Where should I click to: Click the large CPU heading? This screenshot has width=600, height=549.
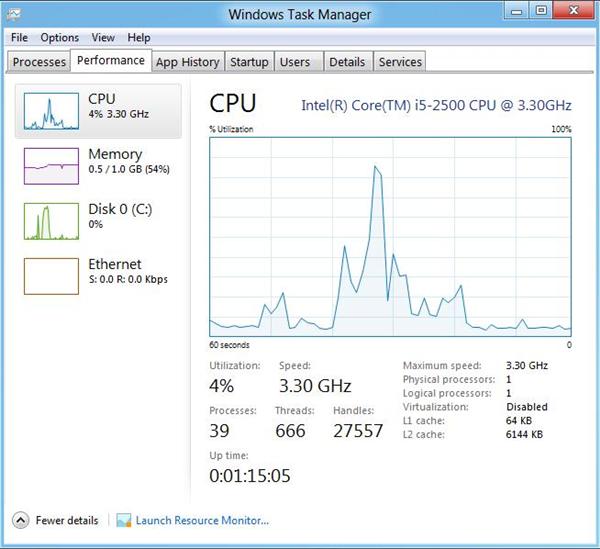click(233, 103)
